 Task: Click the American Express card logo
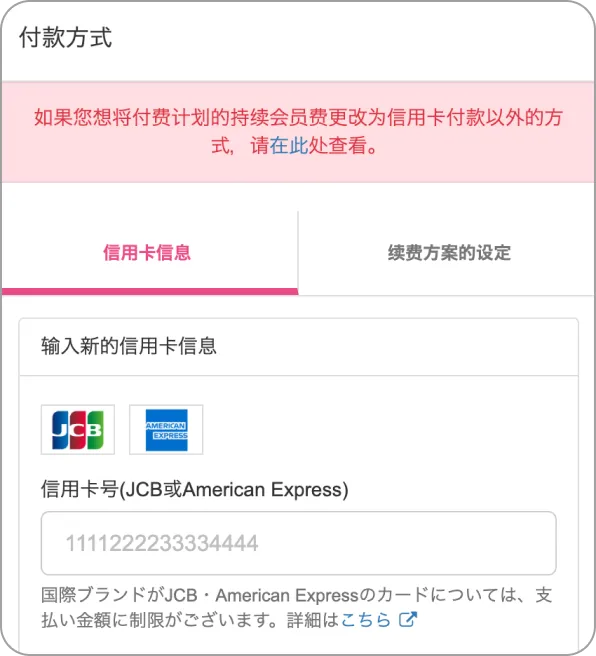[x=166, y=430]
